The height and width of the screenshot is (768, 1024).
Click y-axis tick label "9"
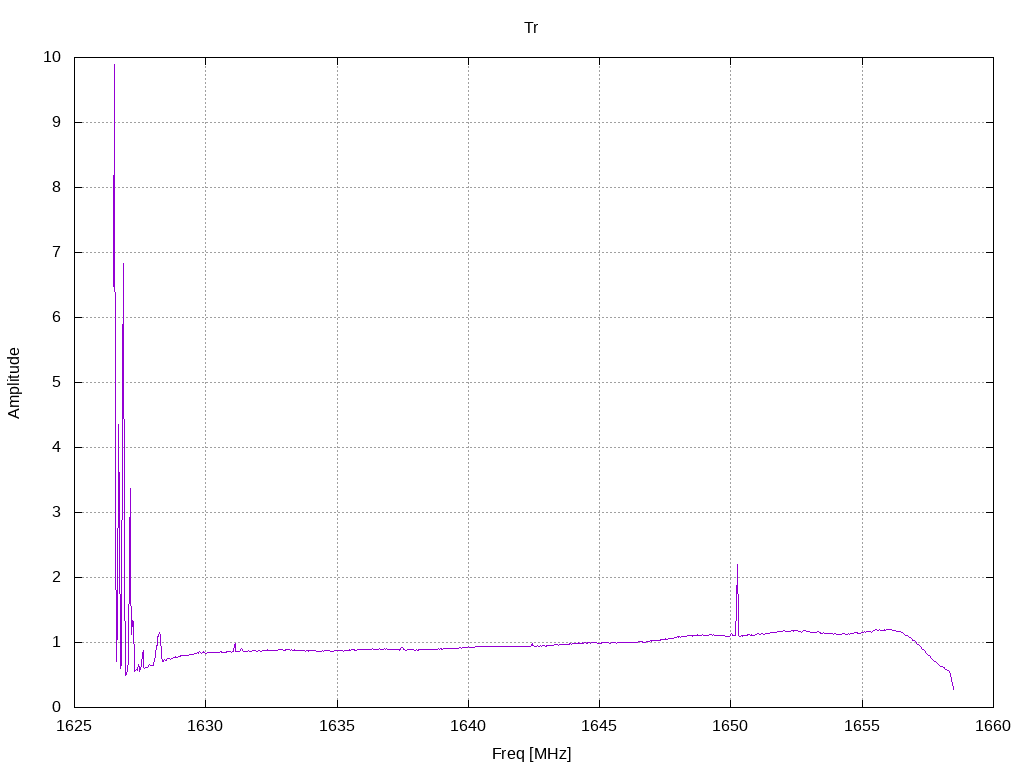point(57,122)
